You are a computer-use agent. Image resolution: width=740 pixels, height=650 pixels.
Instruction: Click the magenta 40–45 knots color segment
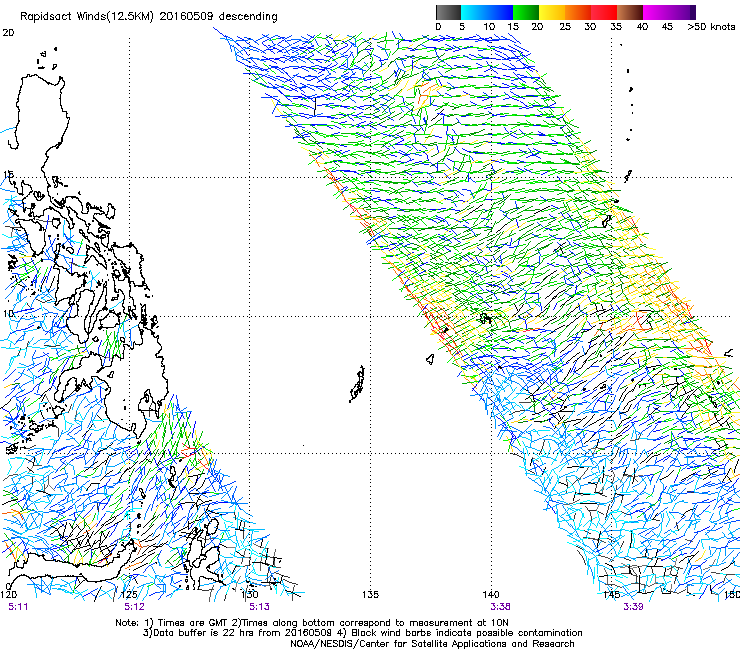click(656, 12)
